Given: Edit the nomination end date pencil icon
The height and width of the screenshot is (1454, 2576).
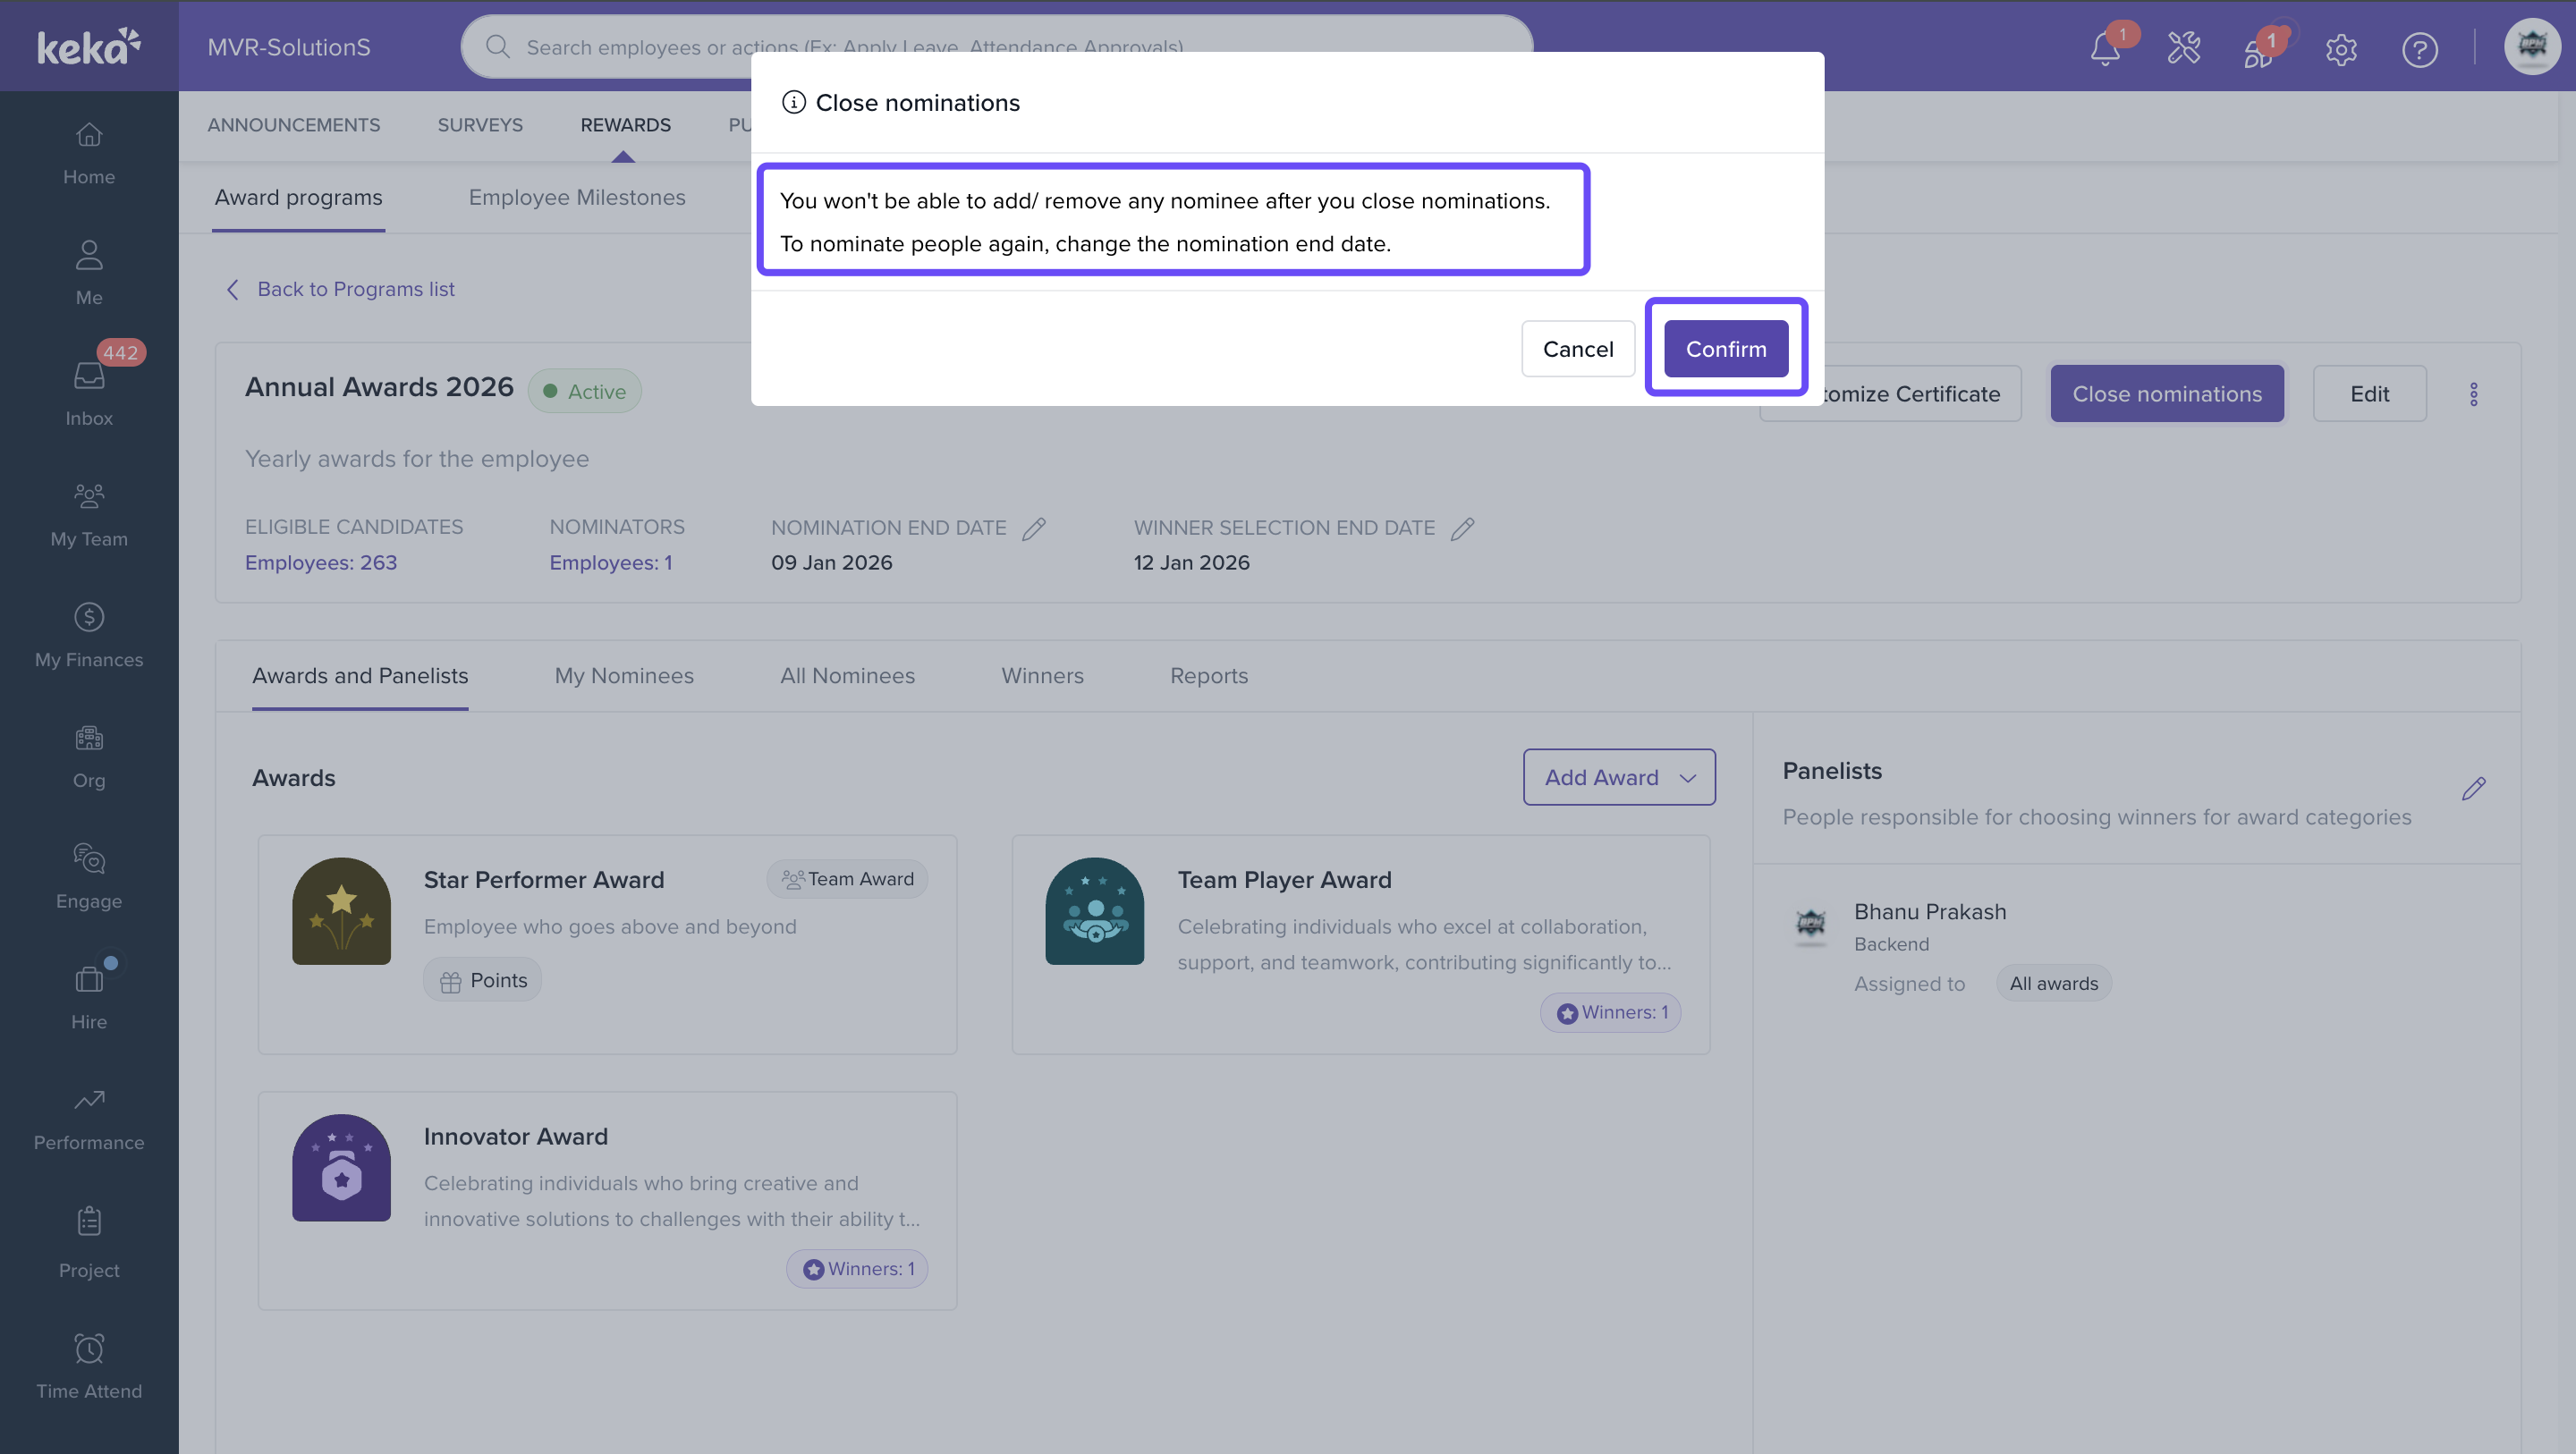Looking at the screenshot, I should tap(1034, 528).
